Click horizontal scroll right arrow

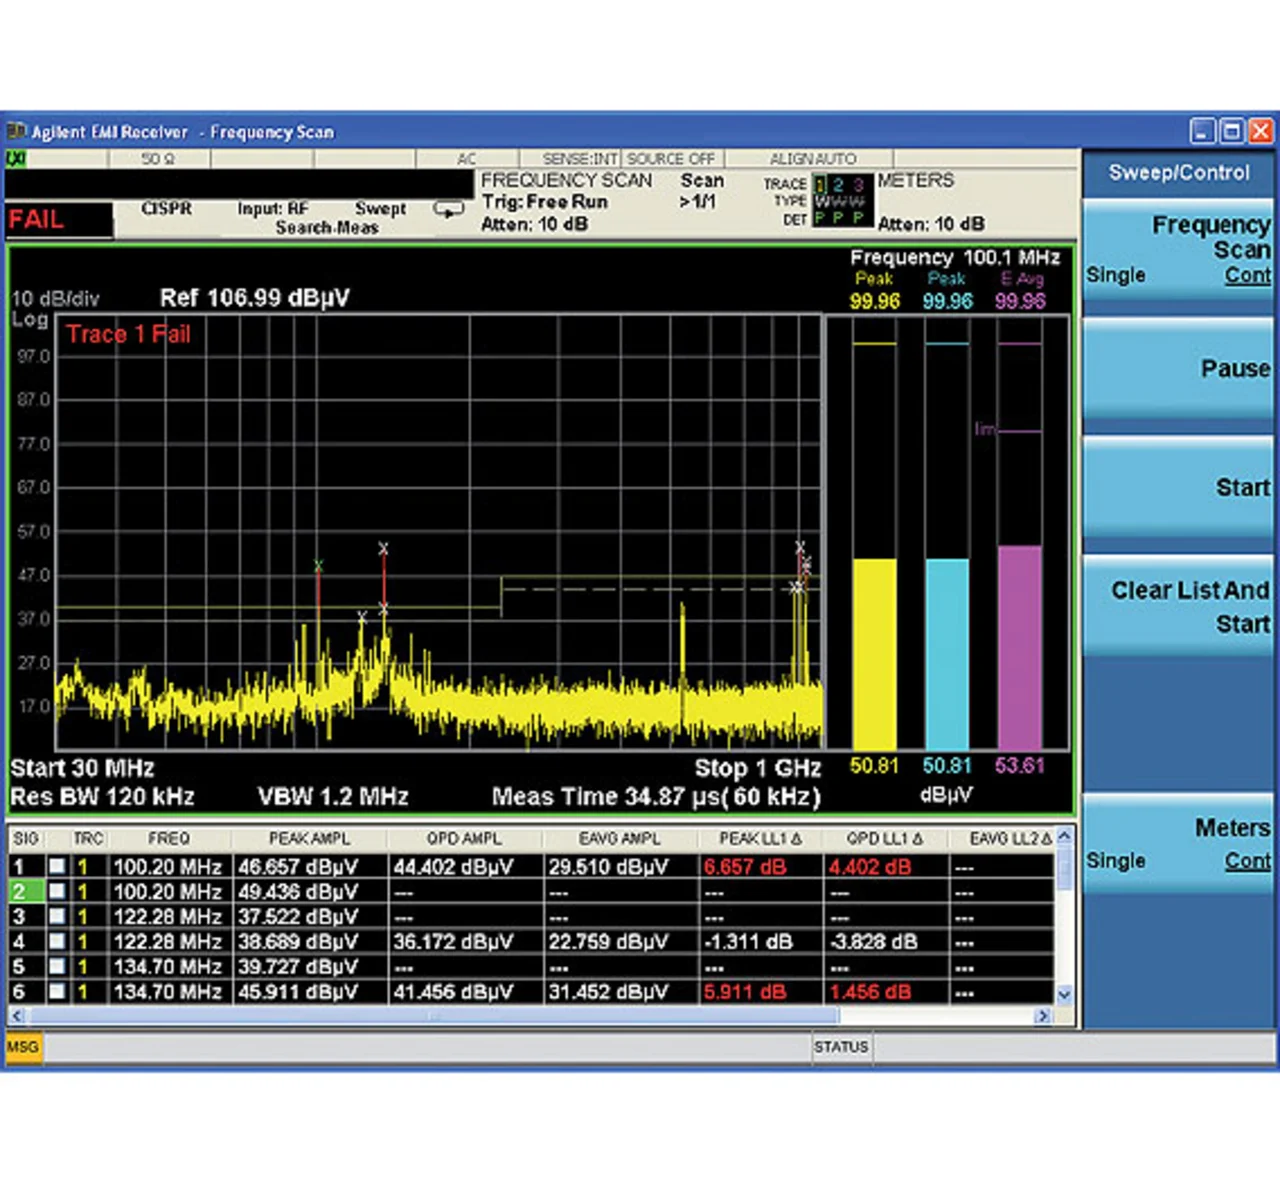[x=1042, y=1016]
